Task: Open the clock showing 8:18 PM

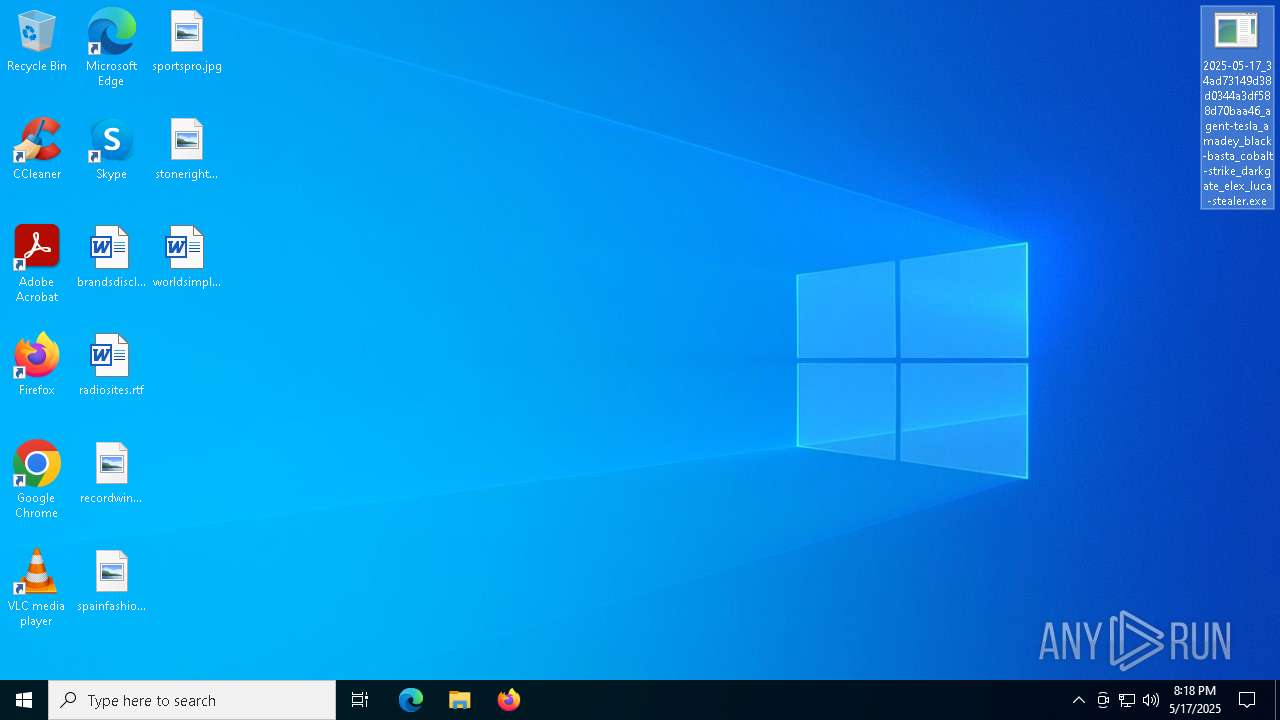Action: [1195, 700]
